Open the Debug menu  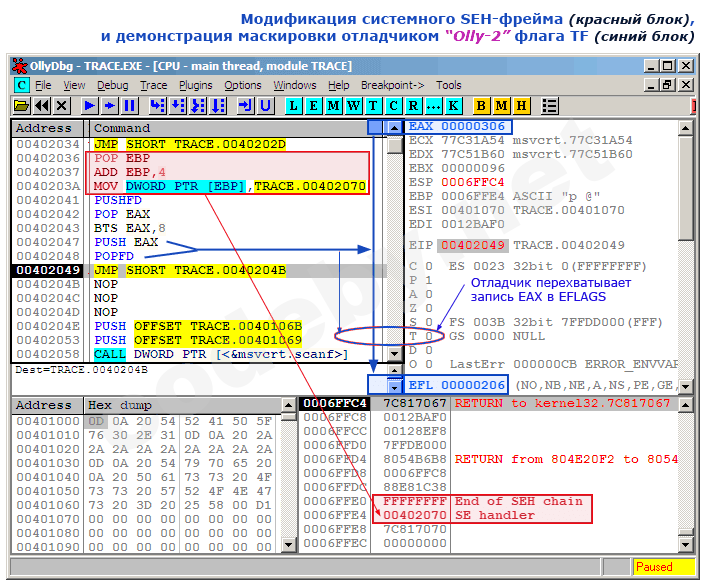112,85
